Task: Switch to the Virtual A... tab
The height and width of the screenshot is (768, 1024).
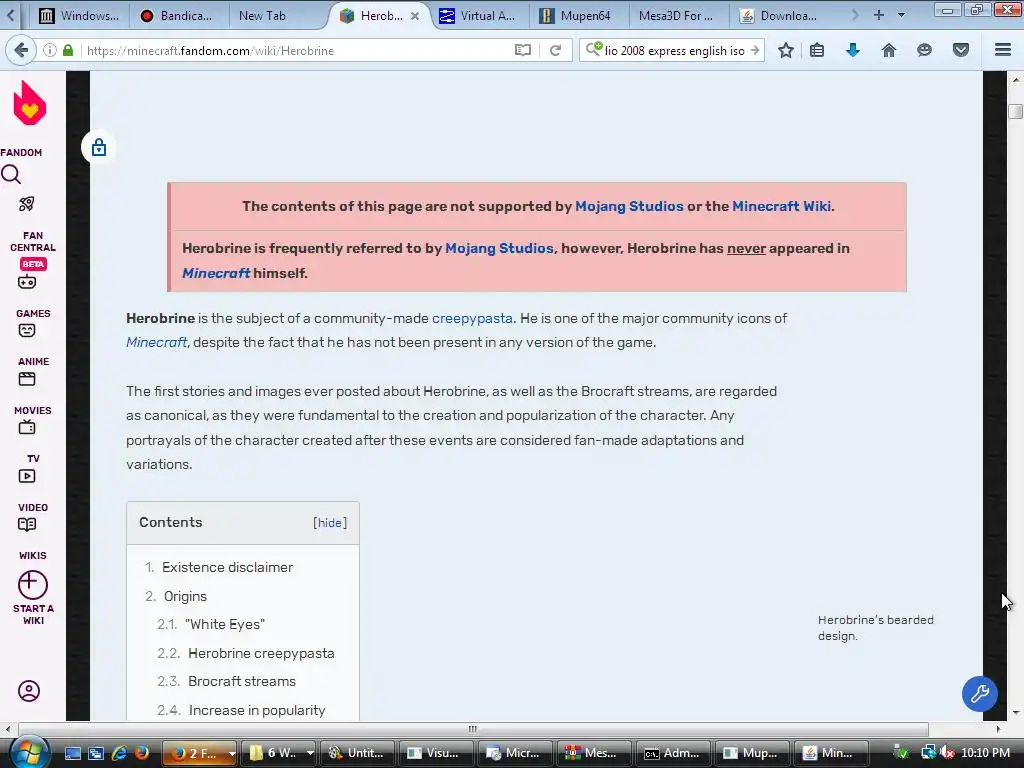Action: click(479, 16)
